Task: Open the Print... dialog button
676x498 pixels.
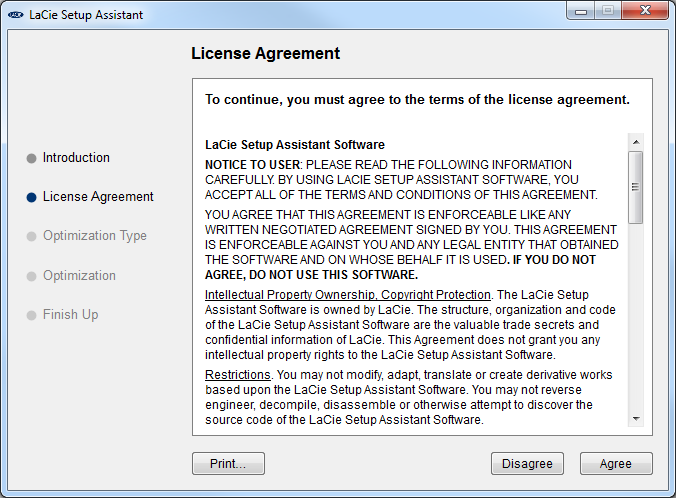Action: coord(228,464)
